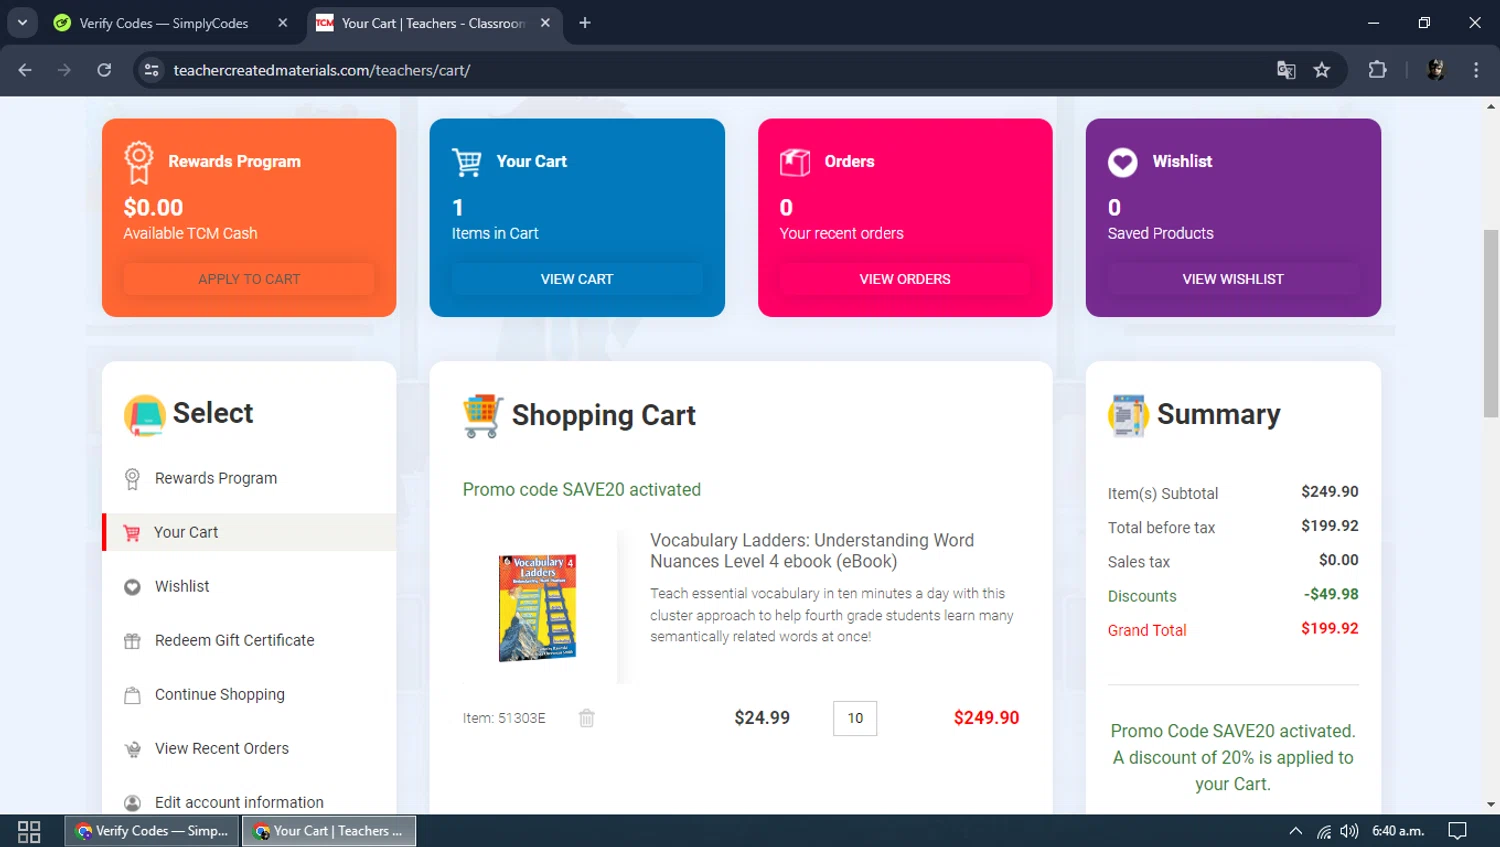The image size is (1500, 847).
Task: Click the quantity field showing 10
Action: pyautogui.click(x=855, y=718)
